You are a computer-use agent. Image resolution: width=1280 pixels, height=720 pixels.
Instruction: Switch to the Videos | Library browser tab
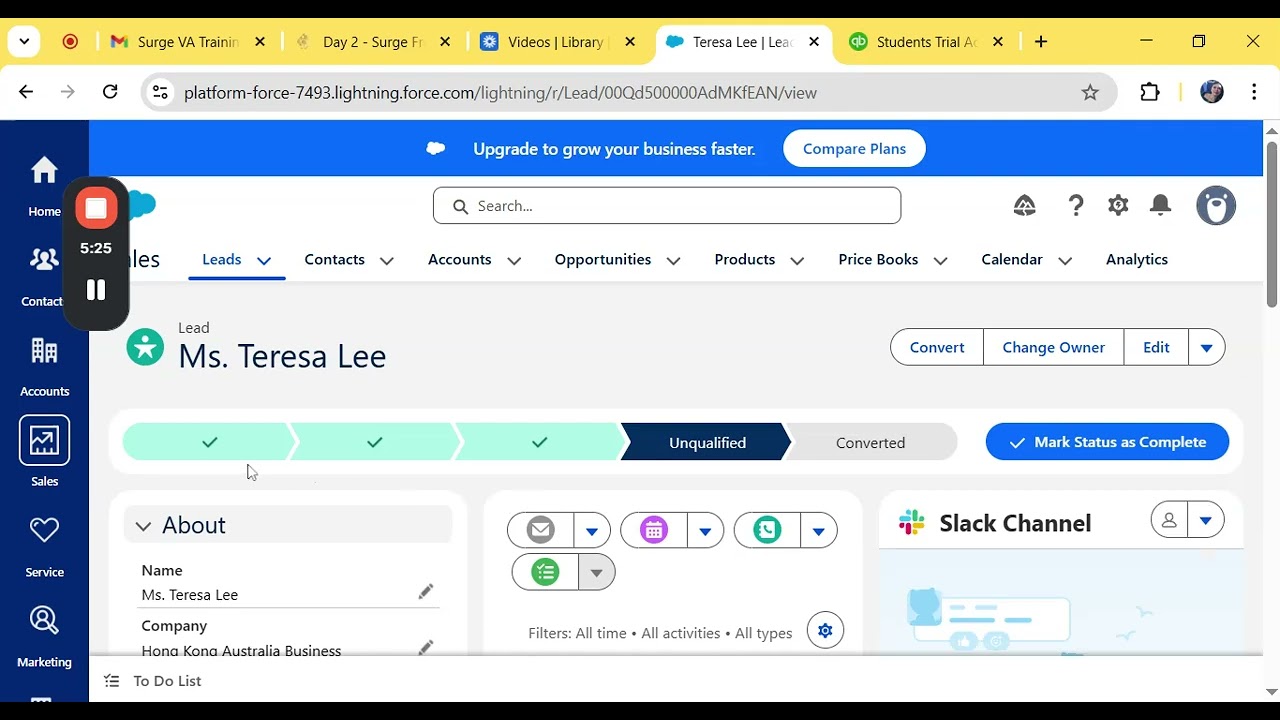[557, 42]
